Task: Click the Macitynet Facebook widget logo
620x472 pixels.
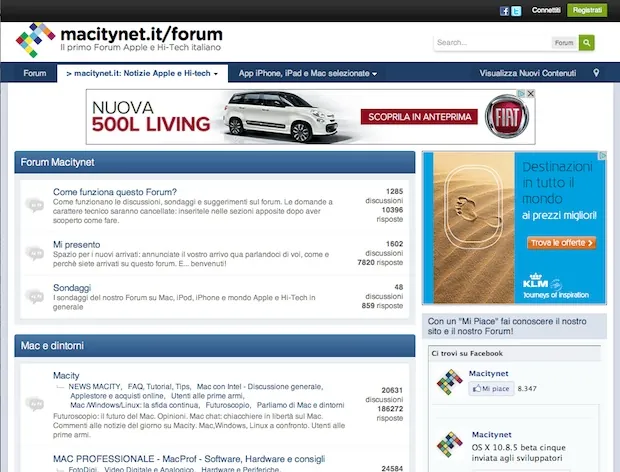Action: (x=450, y=382)
